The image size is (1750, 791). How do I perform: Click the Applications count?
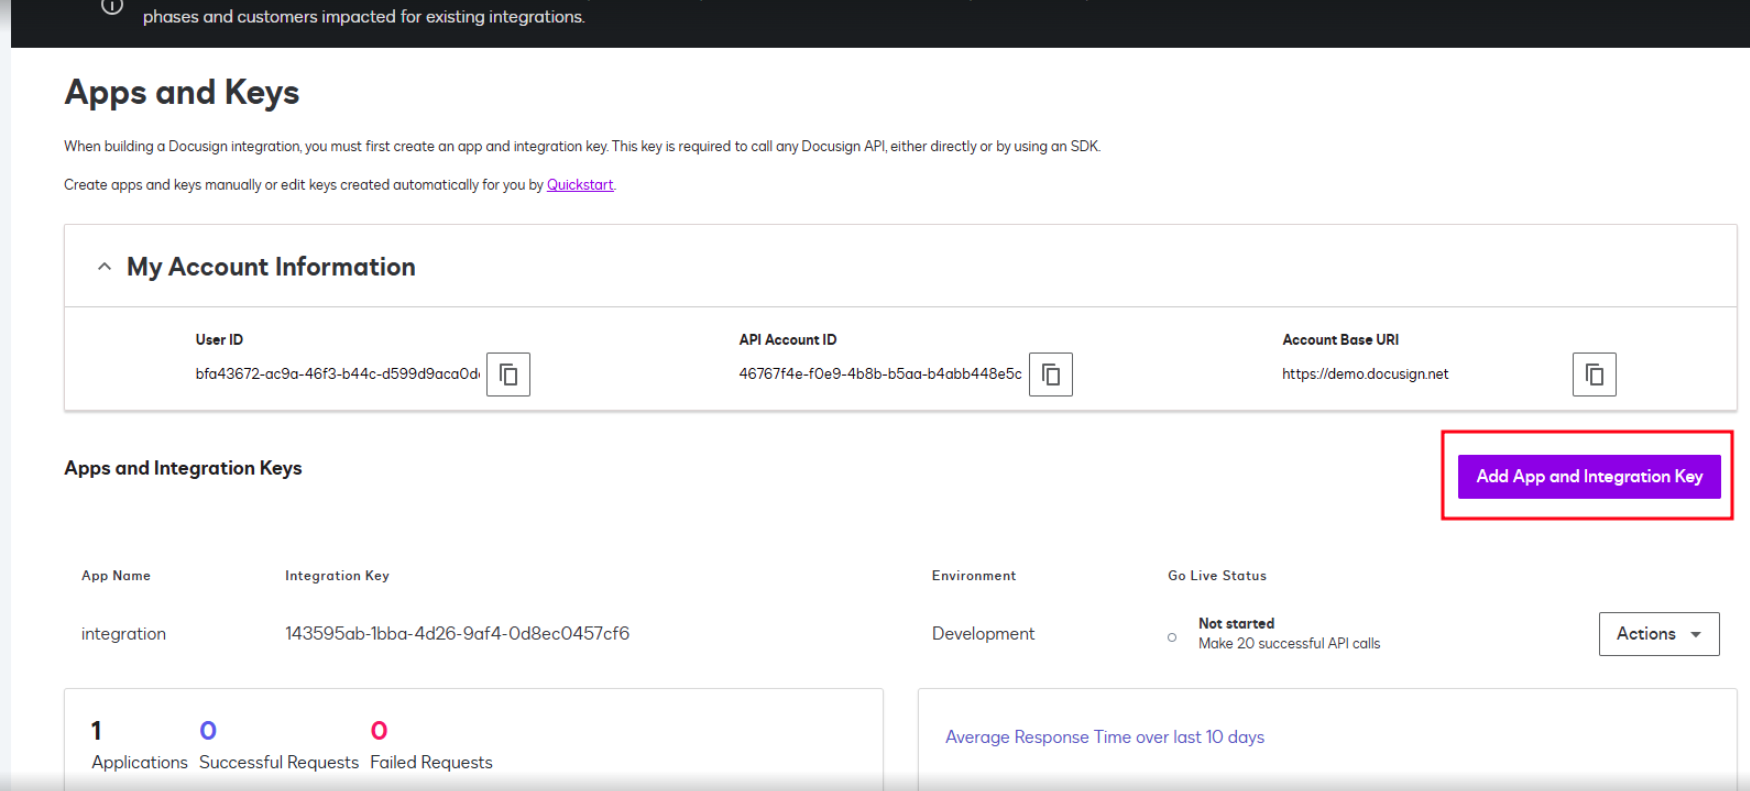pyautogui.click(x=96, y=731)
